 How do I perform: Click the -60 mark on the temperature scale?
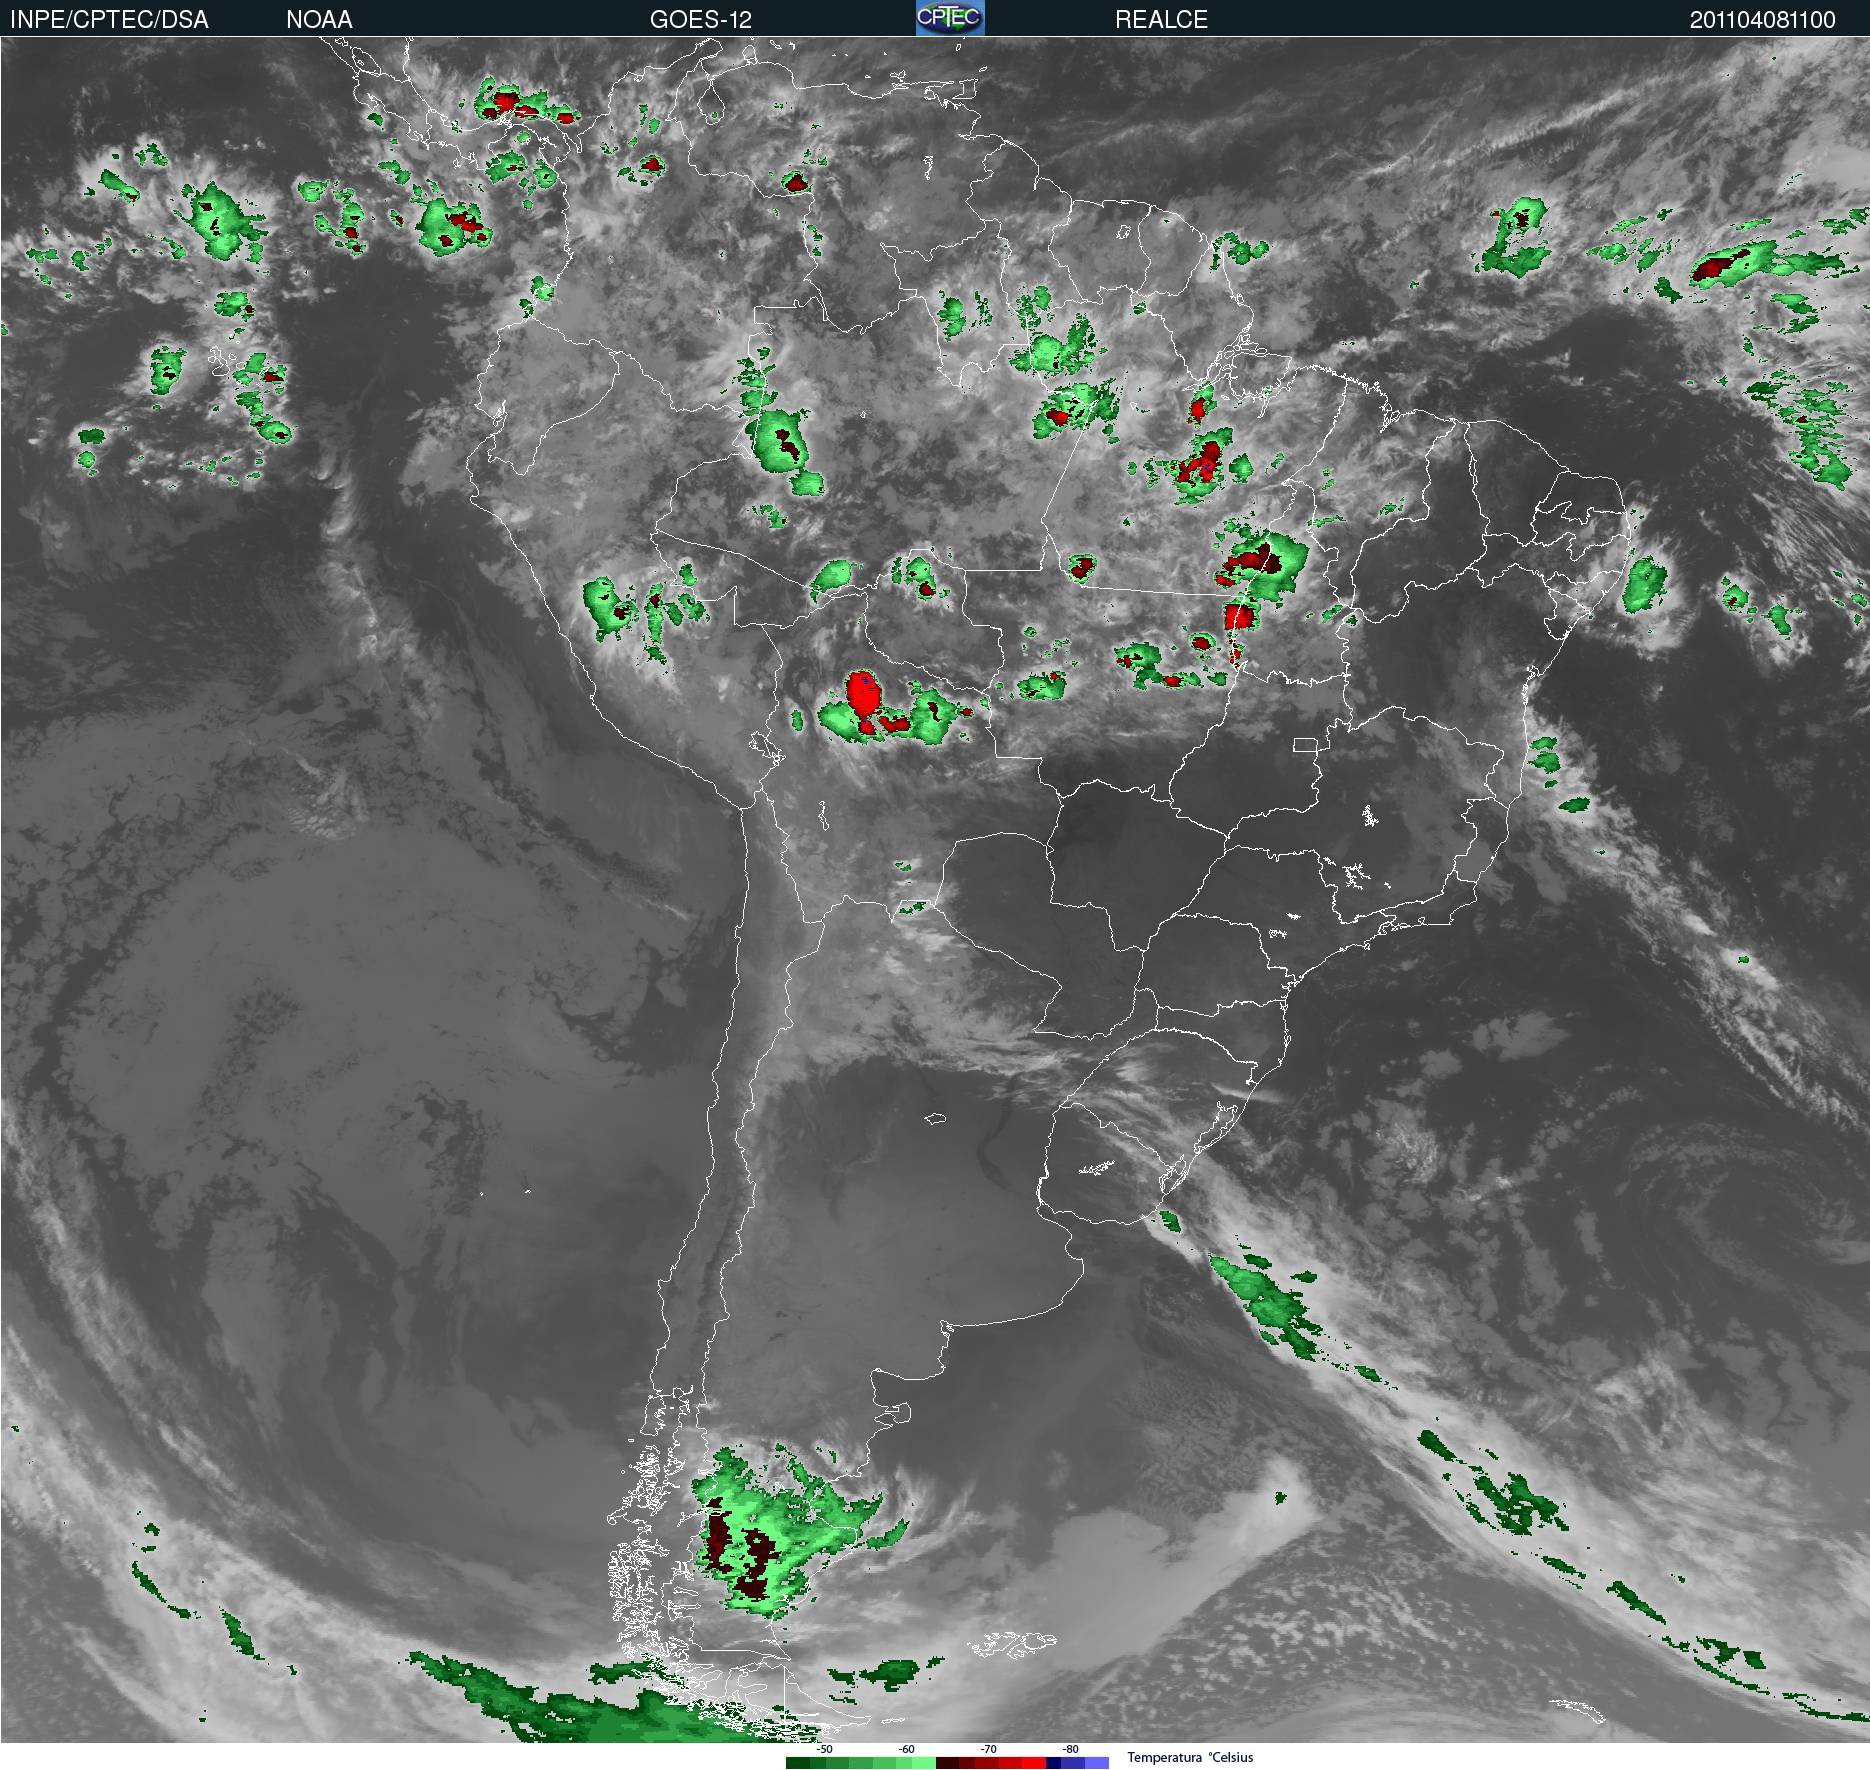pos(906,1749)
